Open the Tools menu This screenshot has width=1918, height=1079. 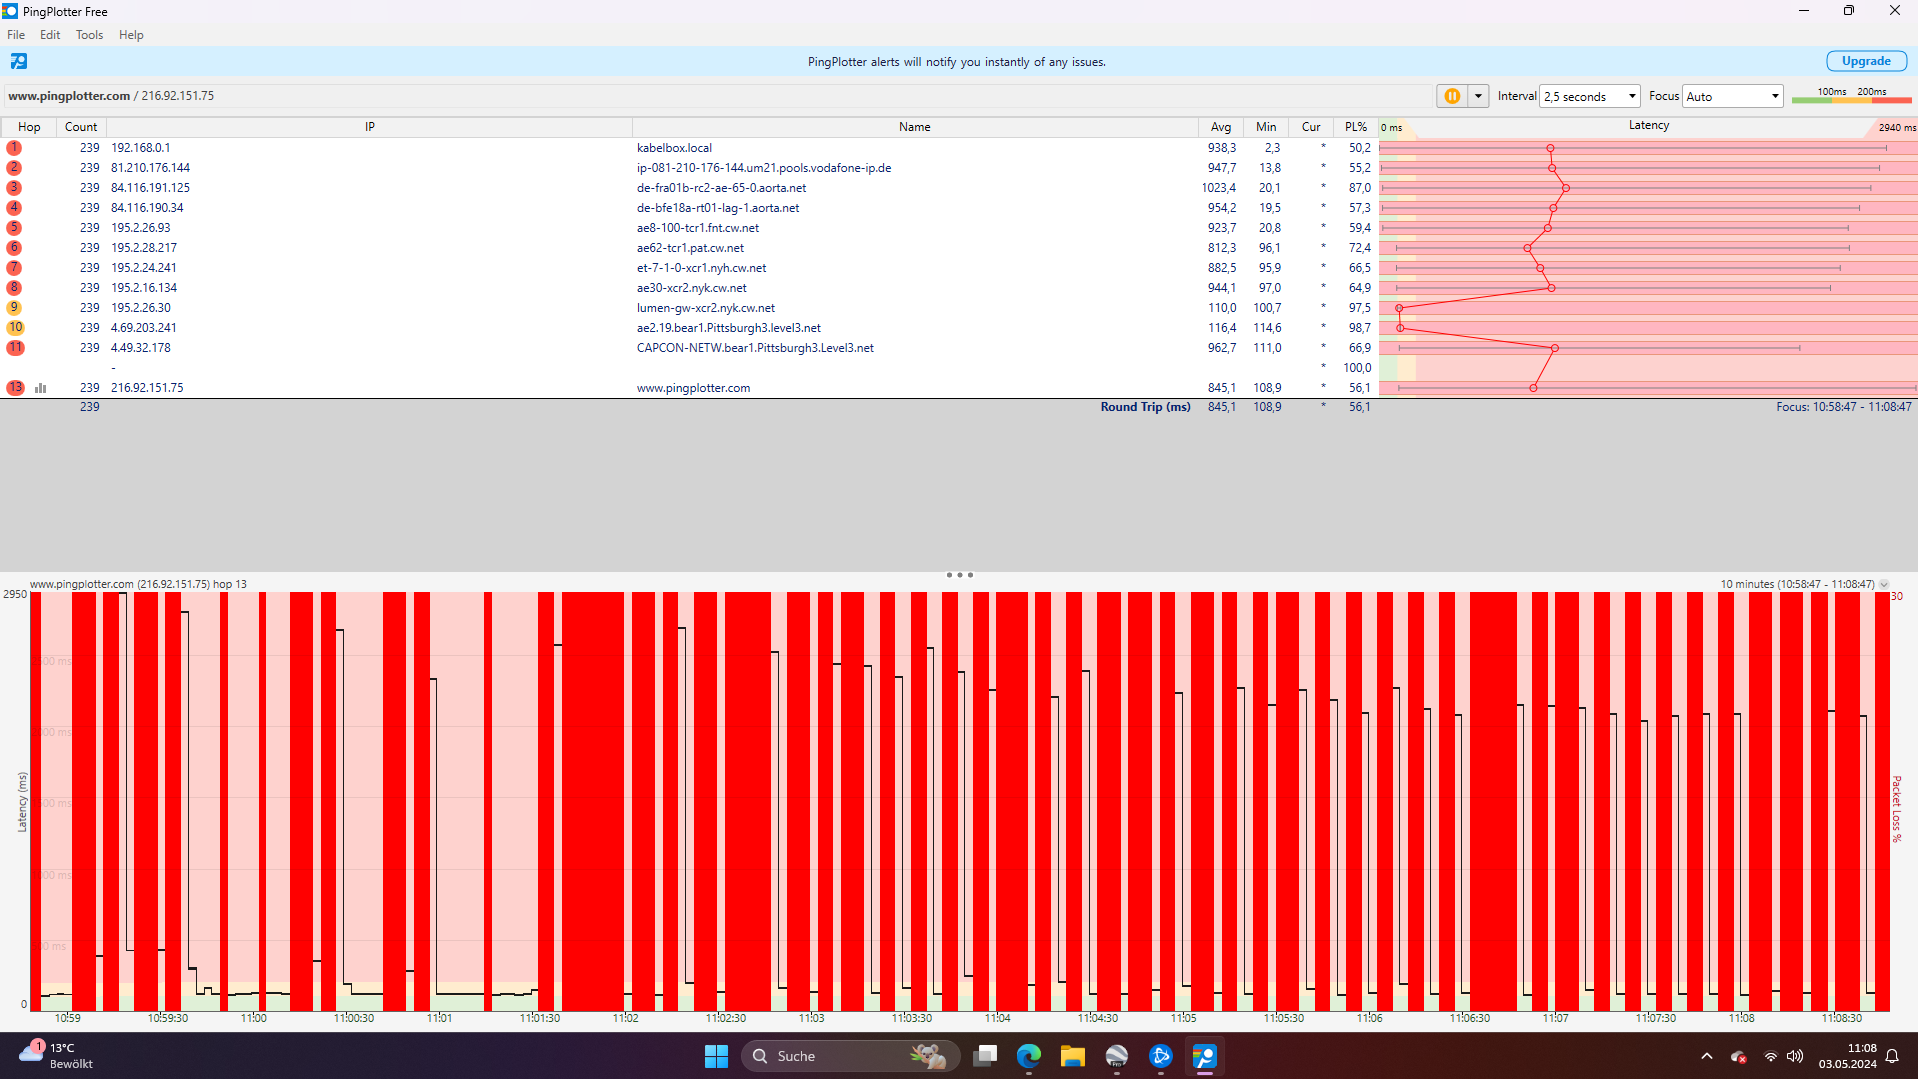[89, 35]
